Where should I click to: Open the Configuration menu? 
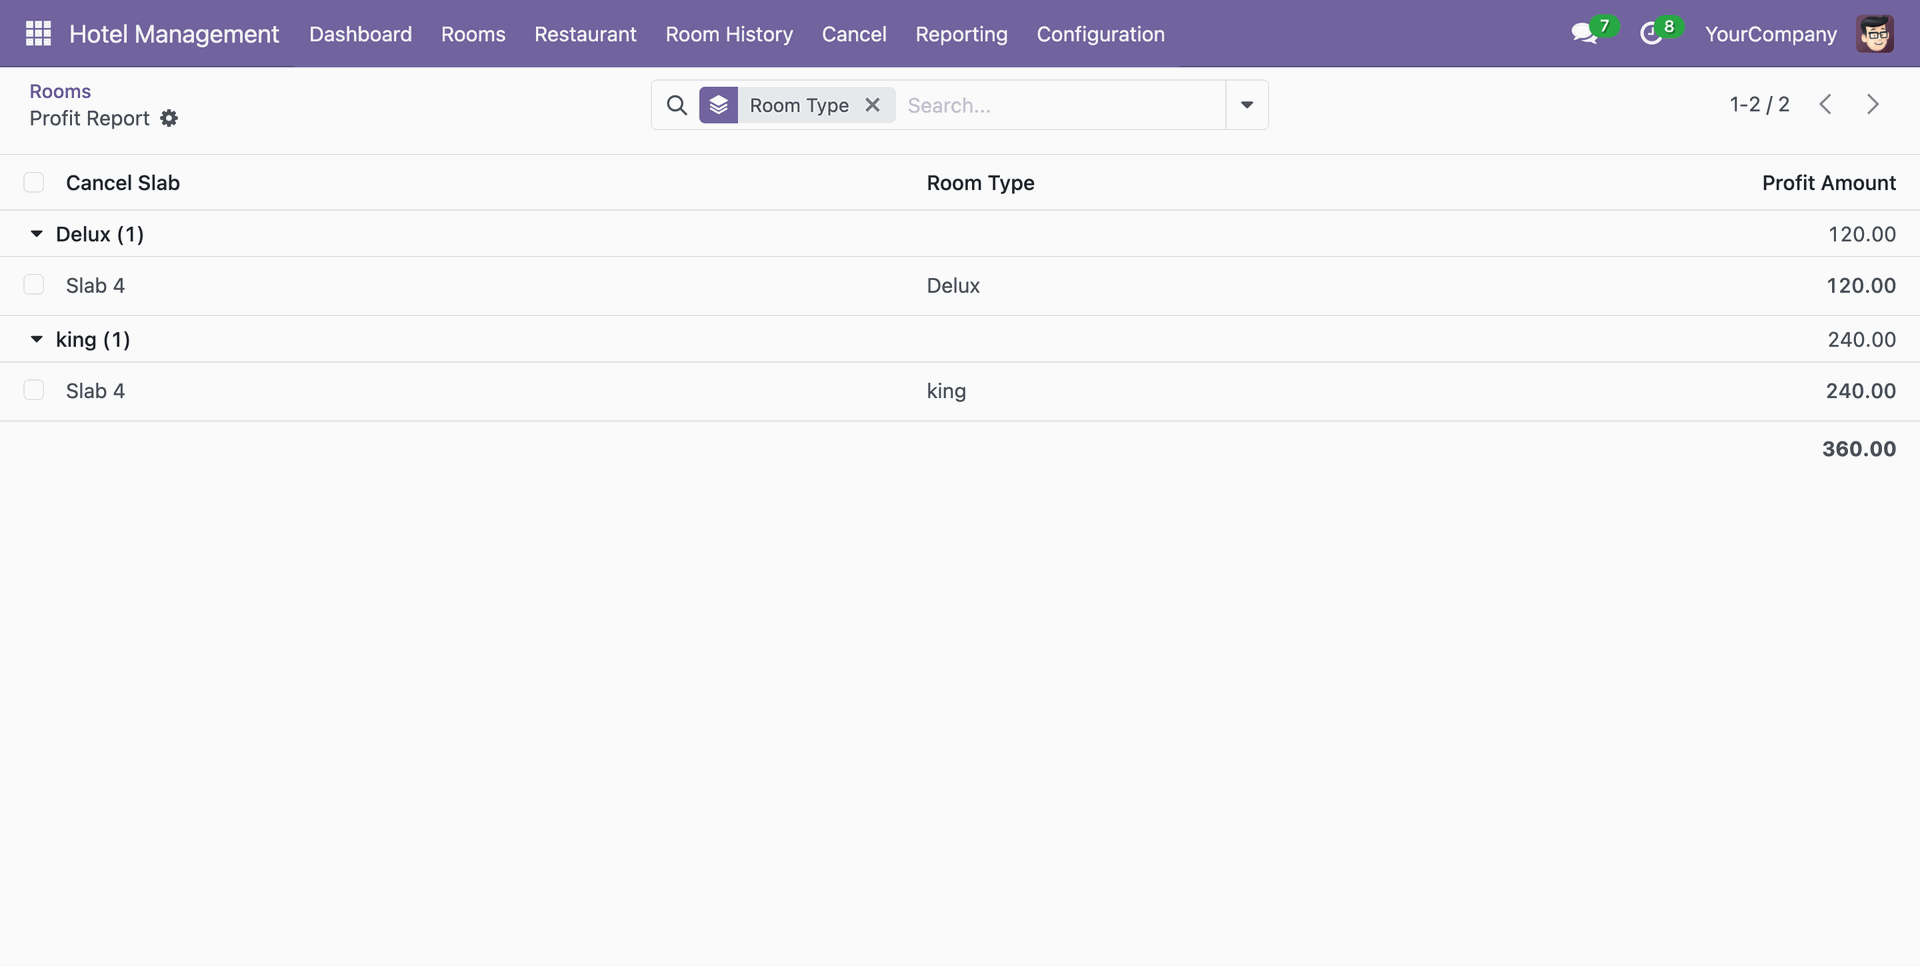[1100, 34]
